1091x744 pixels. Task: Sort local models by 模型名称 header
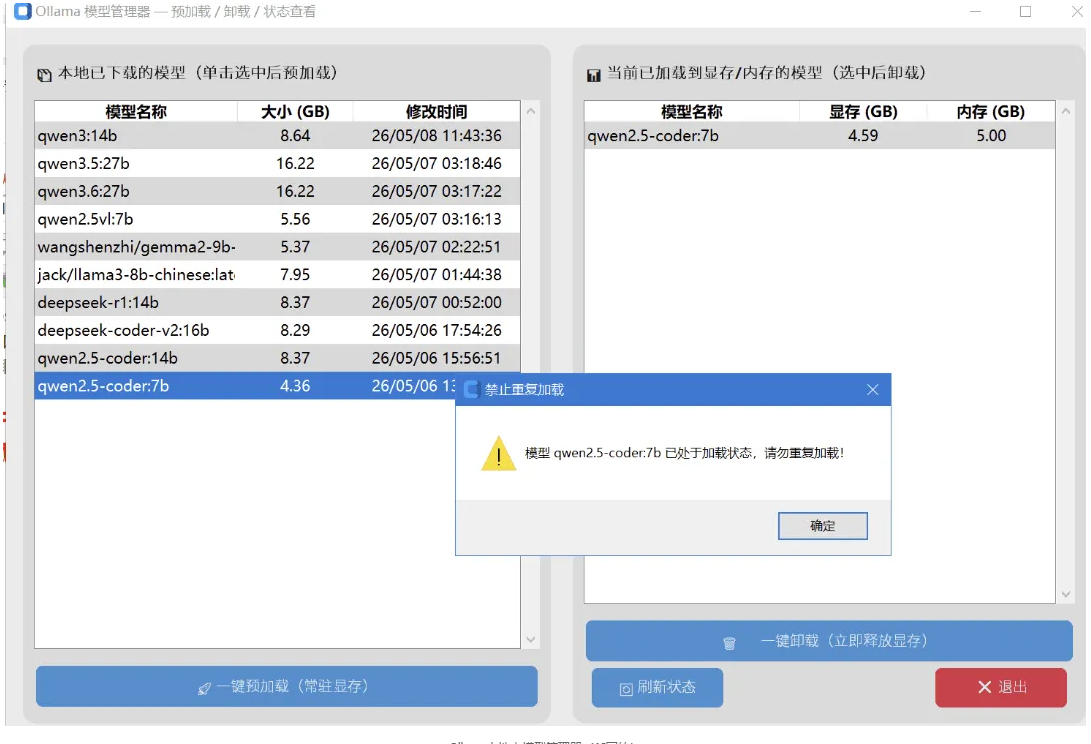click(x=136, y=111)
